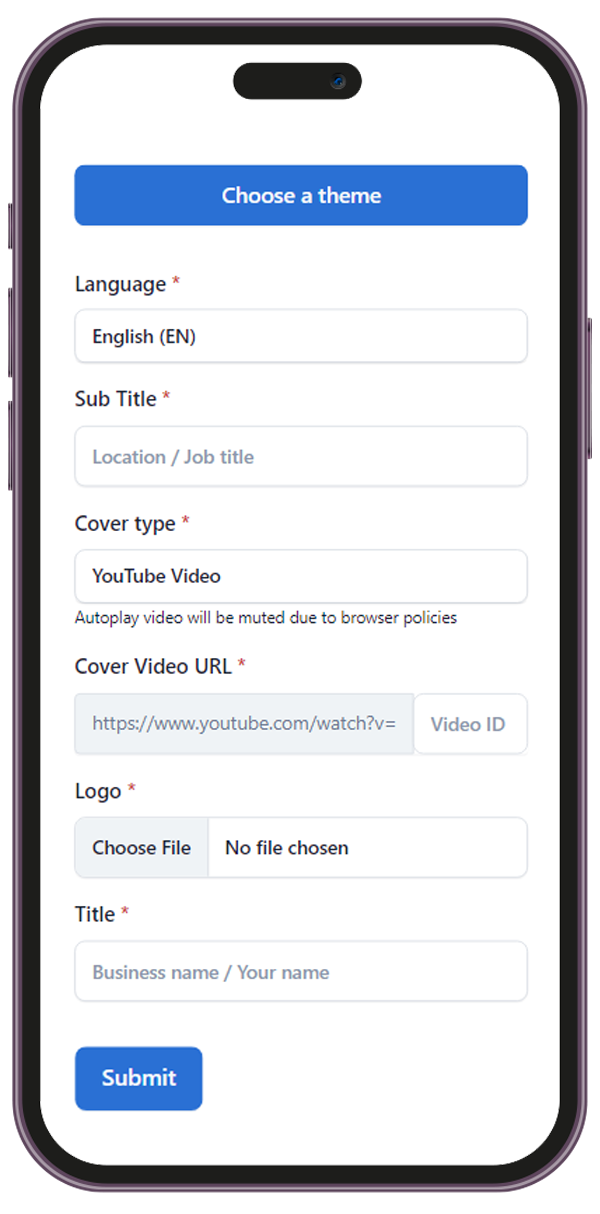Click the Language field label
Image resolution: width=600 pixels, height=1214 pixels.
[x=120, y=284]
